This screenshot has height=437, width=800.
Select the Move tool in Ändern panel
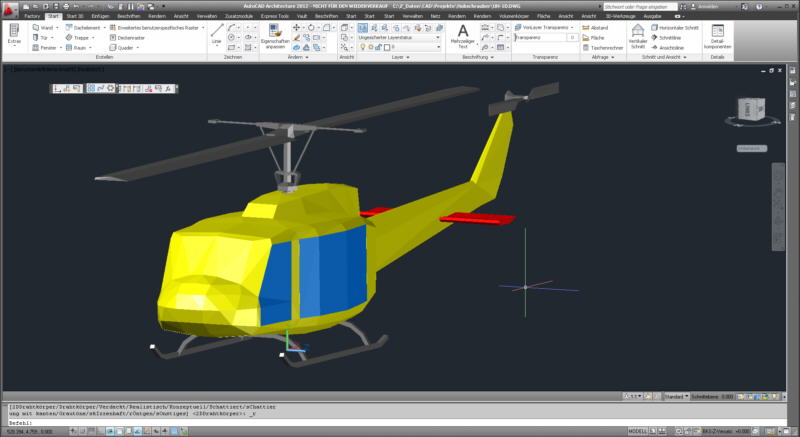pyautogui.click(x=296, y=28)
